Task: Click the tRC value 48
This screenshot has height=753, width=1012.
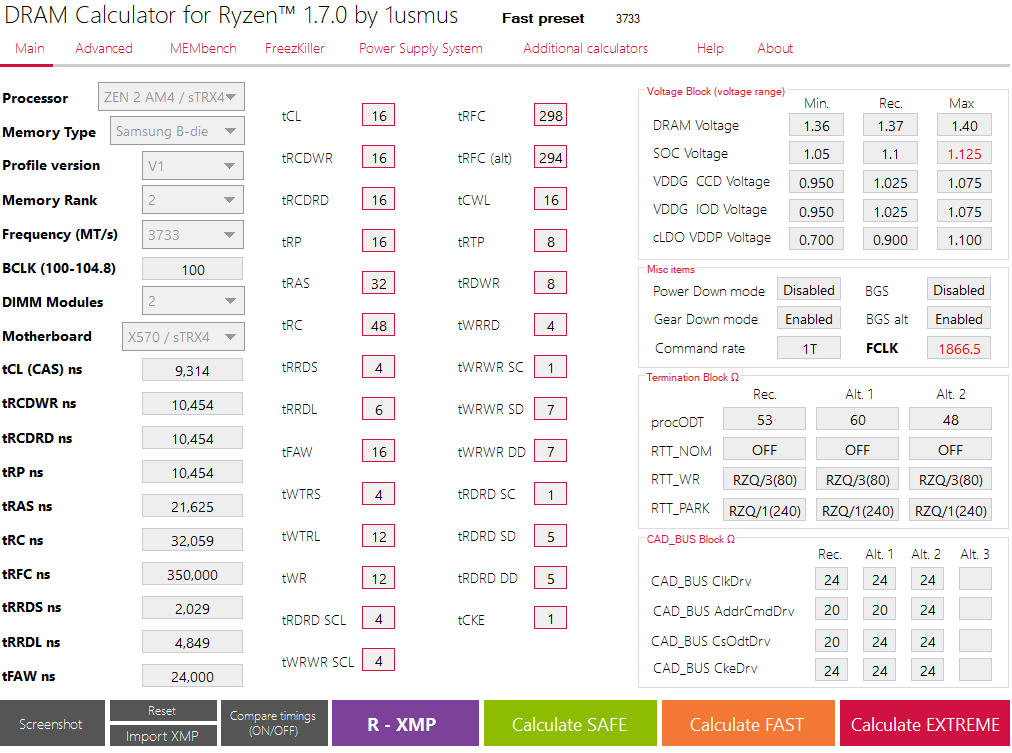Action: coord(379,325)
